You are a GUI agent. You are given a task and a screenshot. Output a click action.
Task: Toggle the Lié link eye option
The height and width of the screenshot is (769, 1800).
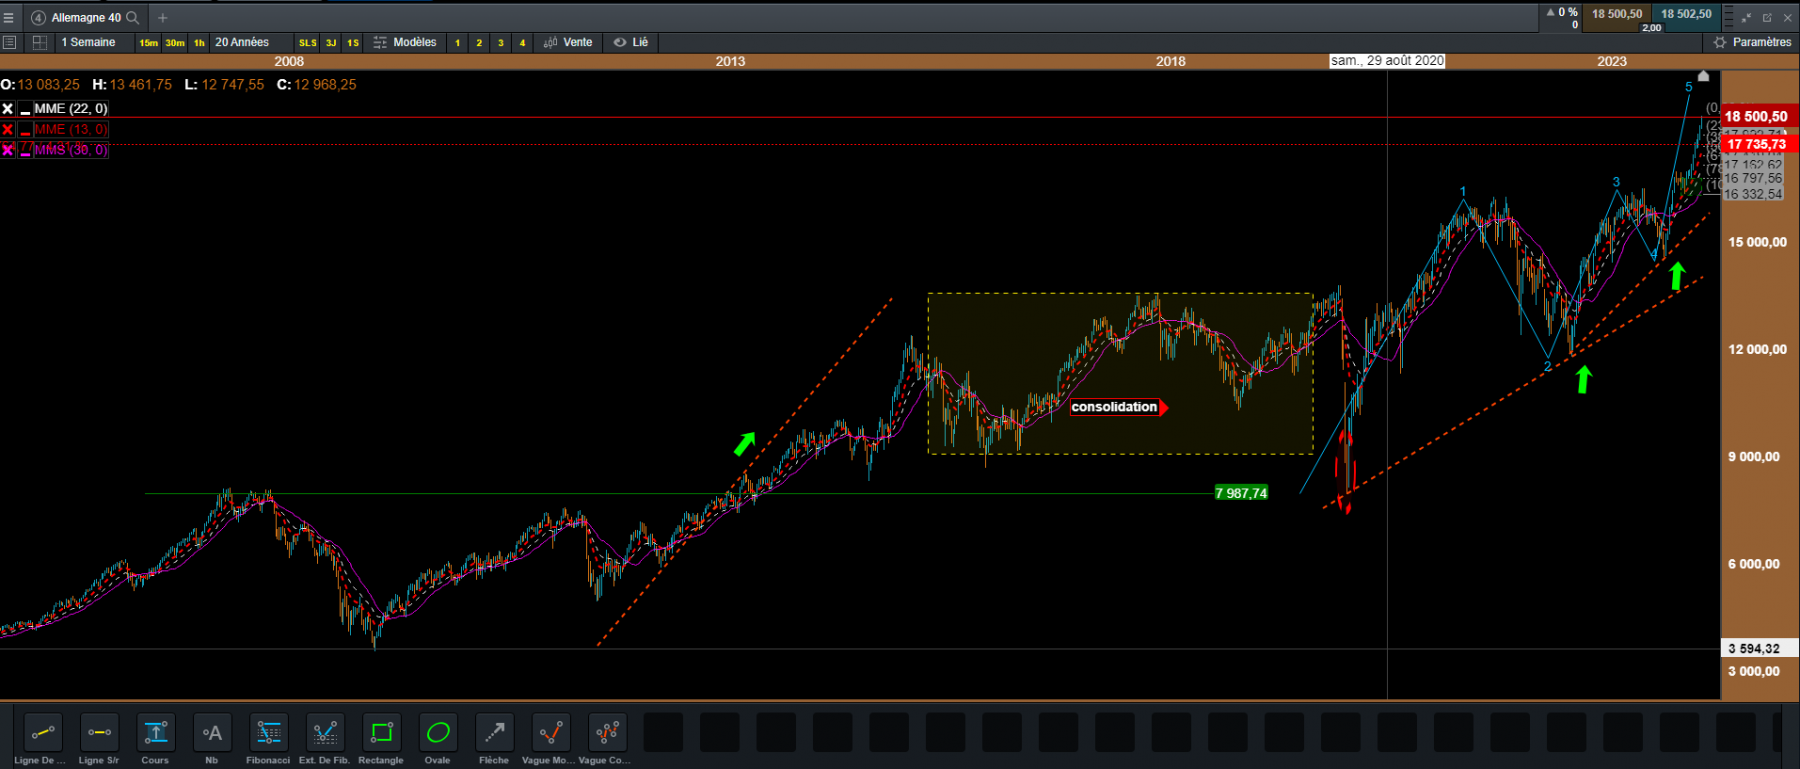coord(631,42)
